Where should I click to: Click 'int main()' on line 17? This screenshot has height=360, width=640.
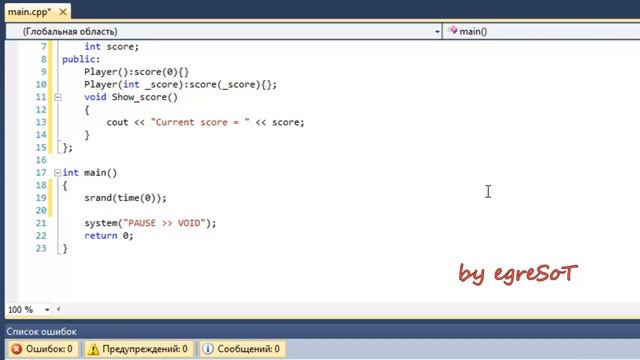click(x=90, y=173)
